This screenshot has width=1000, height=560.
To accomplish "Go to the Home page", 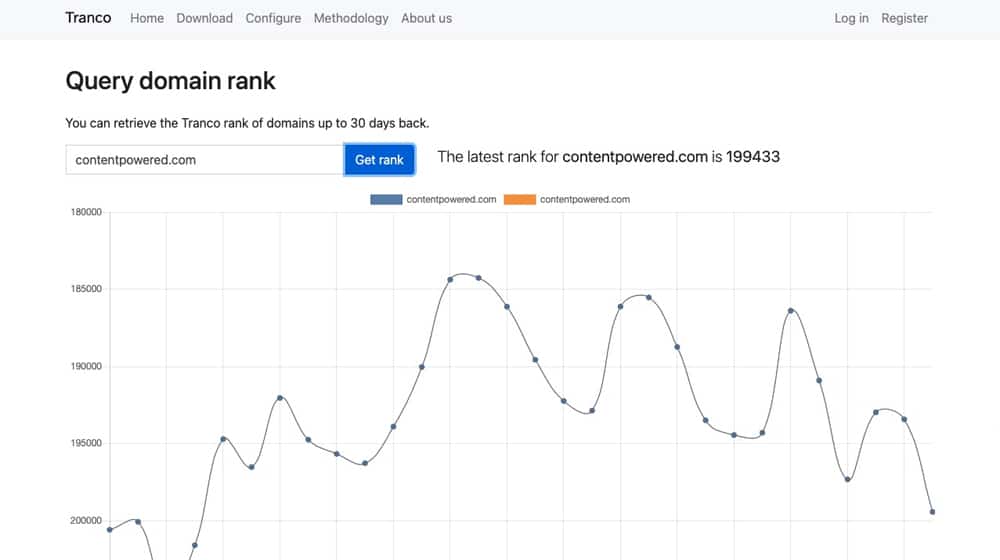I will (147, 18).
